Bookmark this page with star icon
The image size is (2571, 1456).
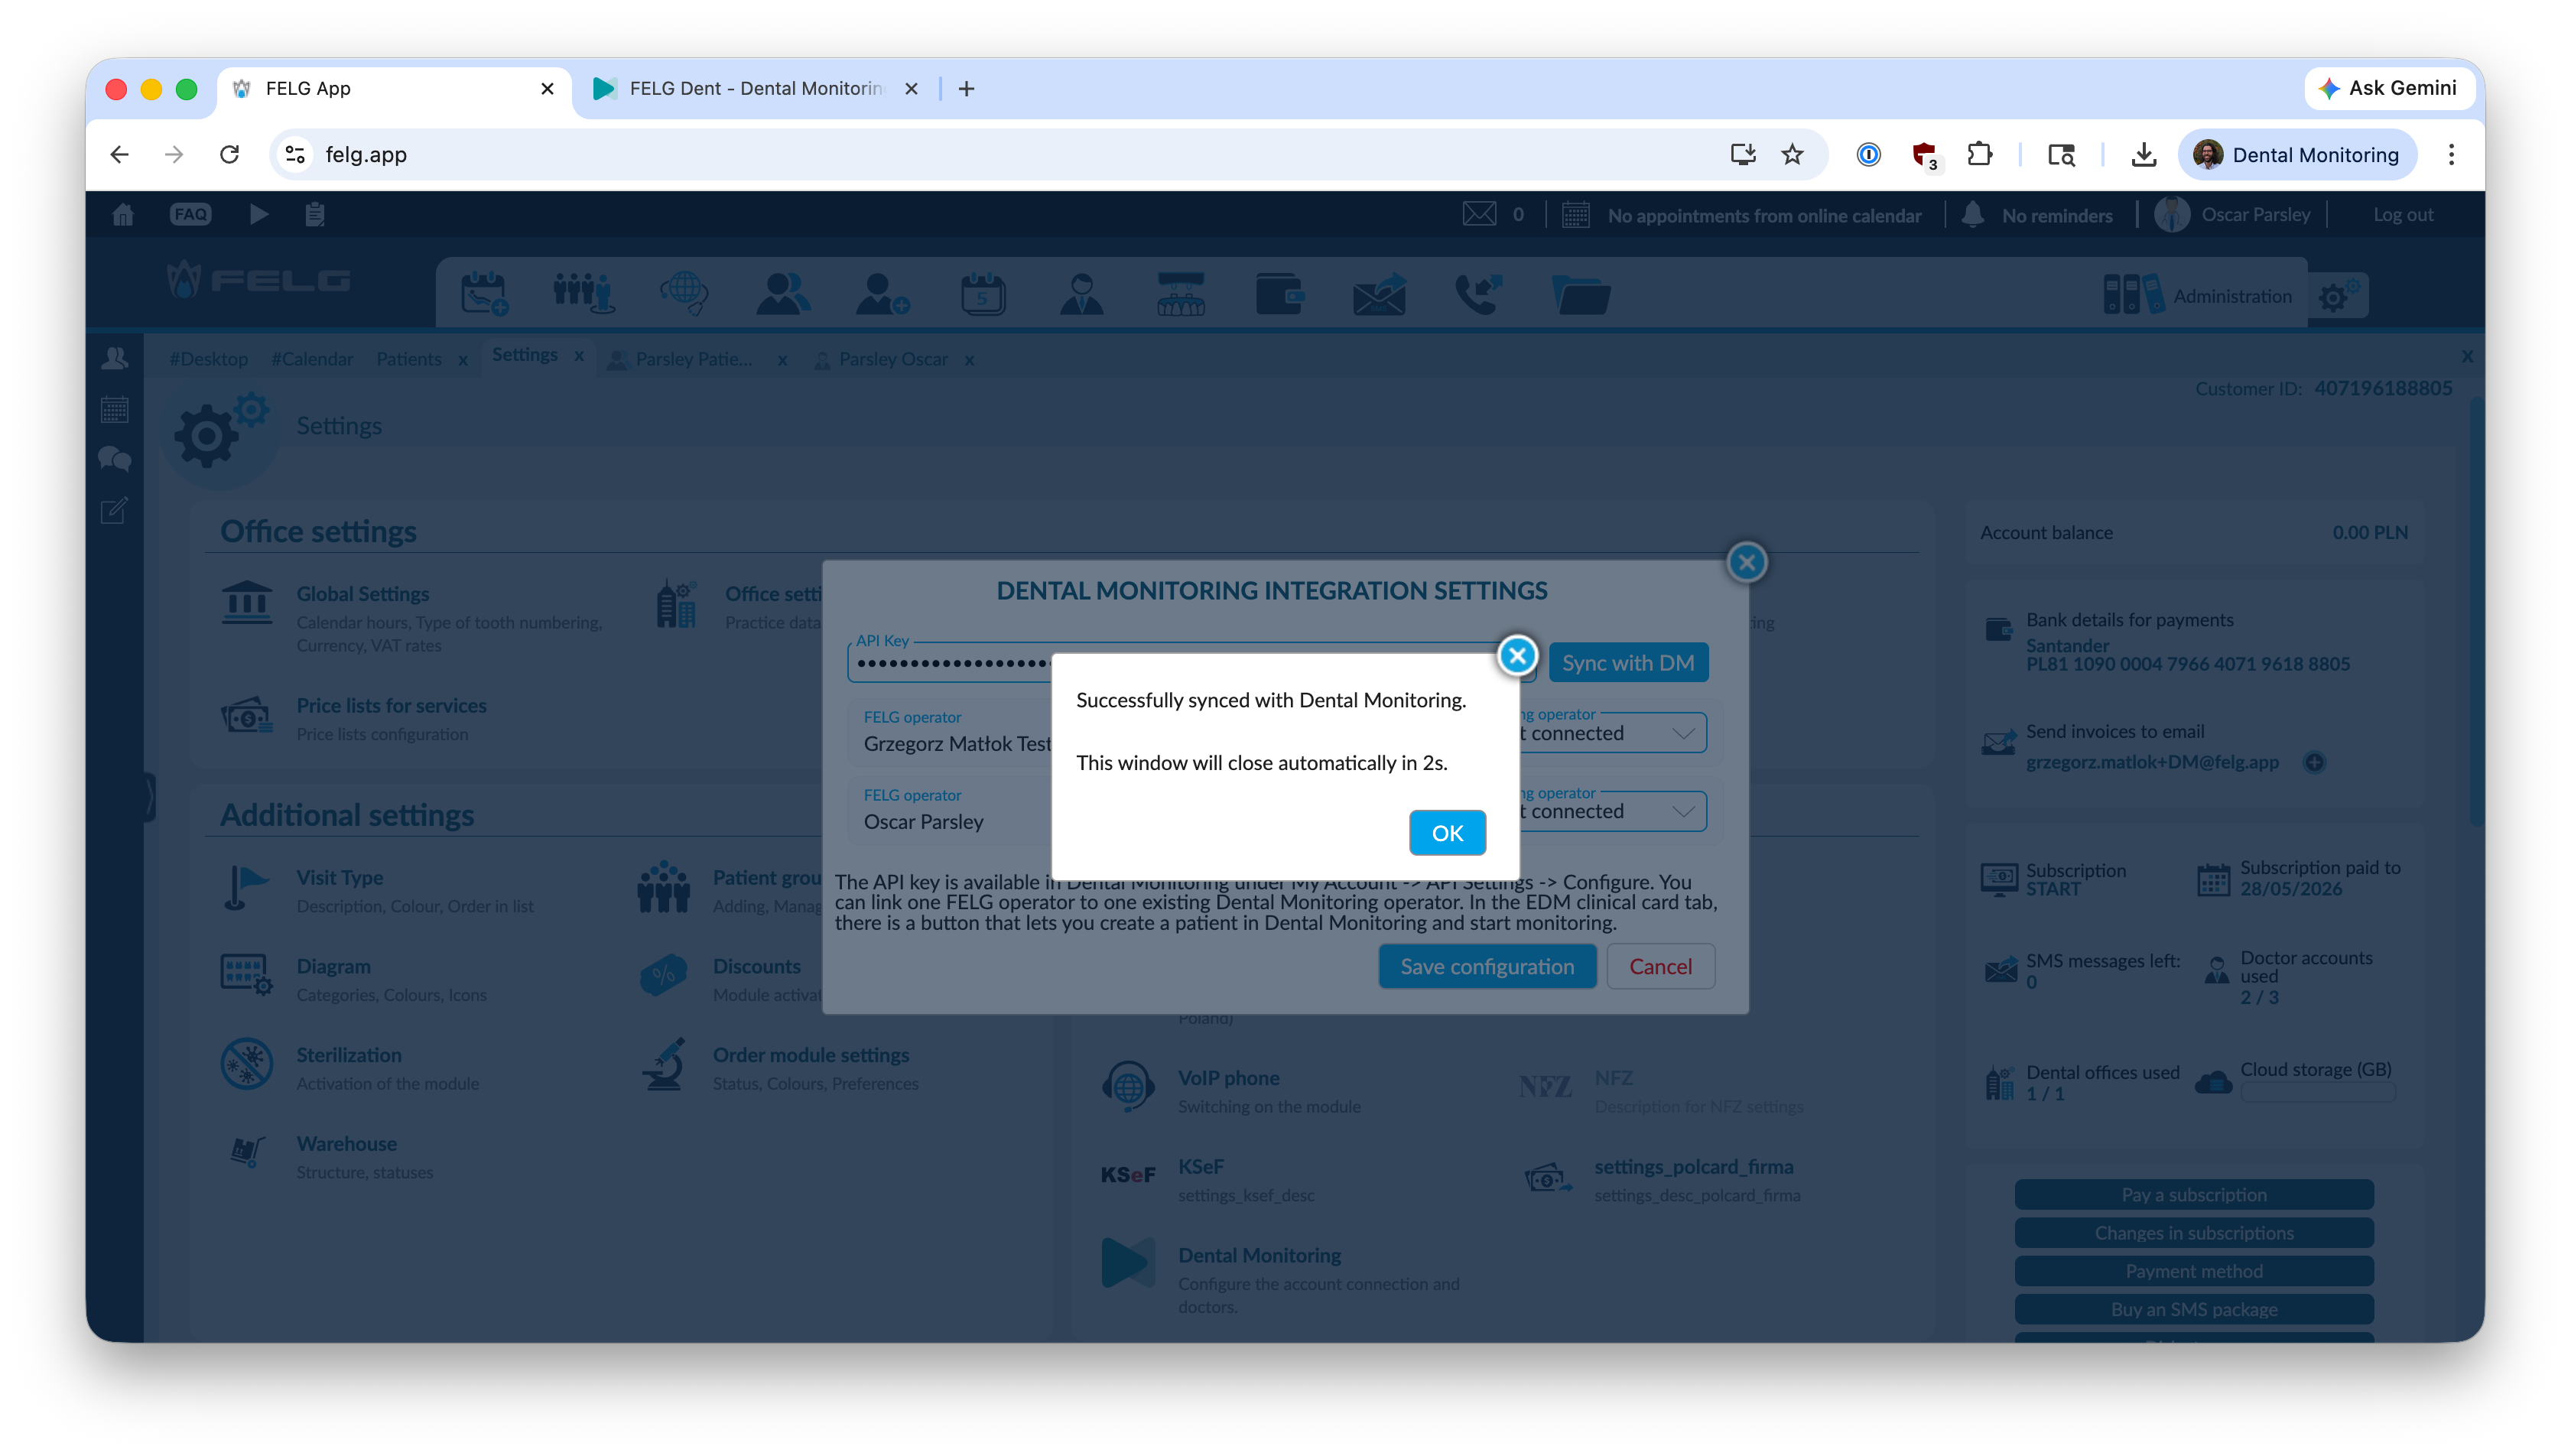[1791, 154]
